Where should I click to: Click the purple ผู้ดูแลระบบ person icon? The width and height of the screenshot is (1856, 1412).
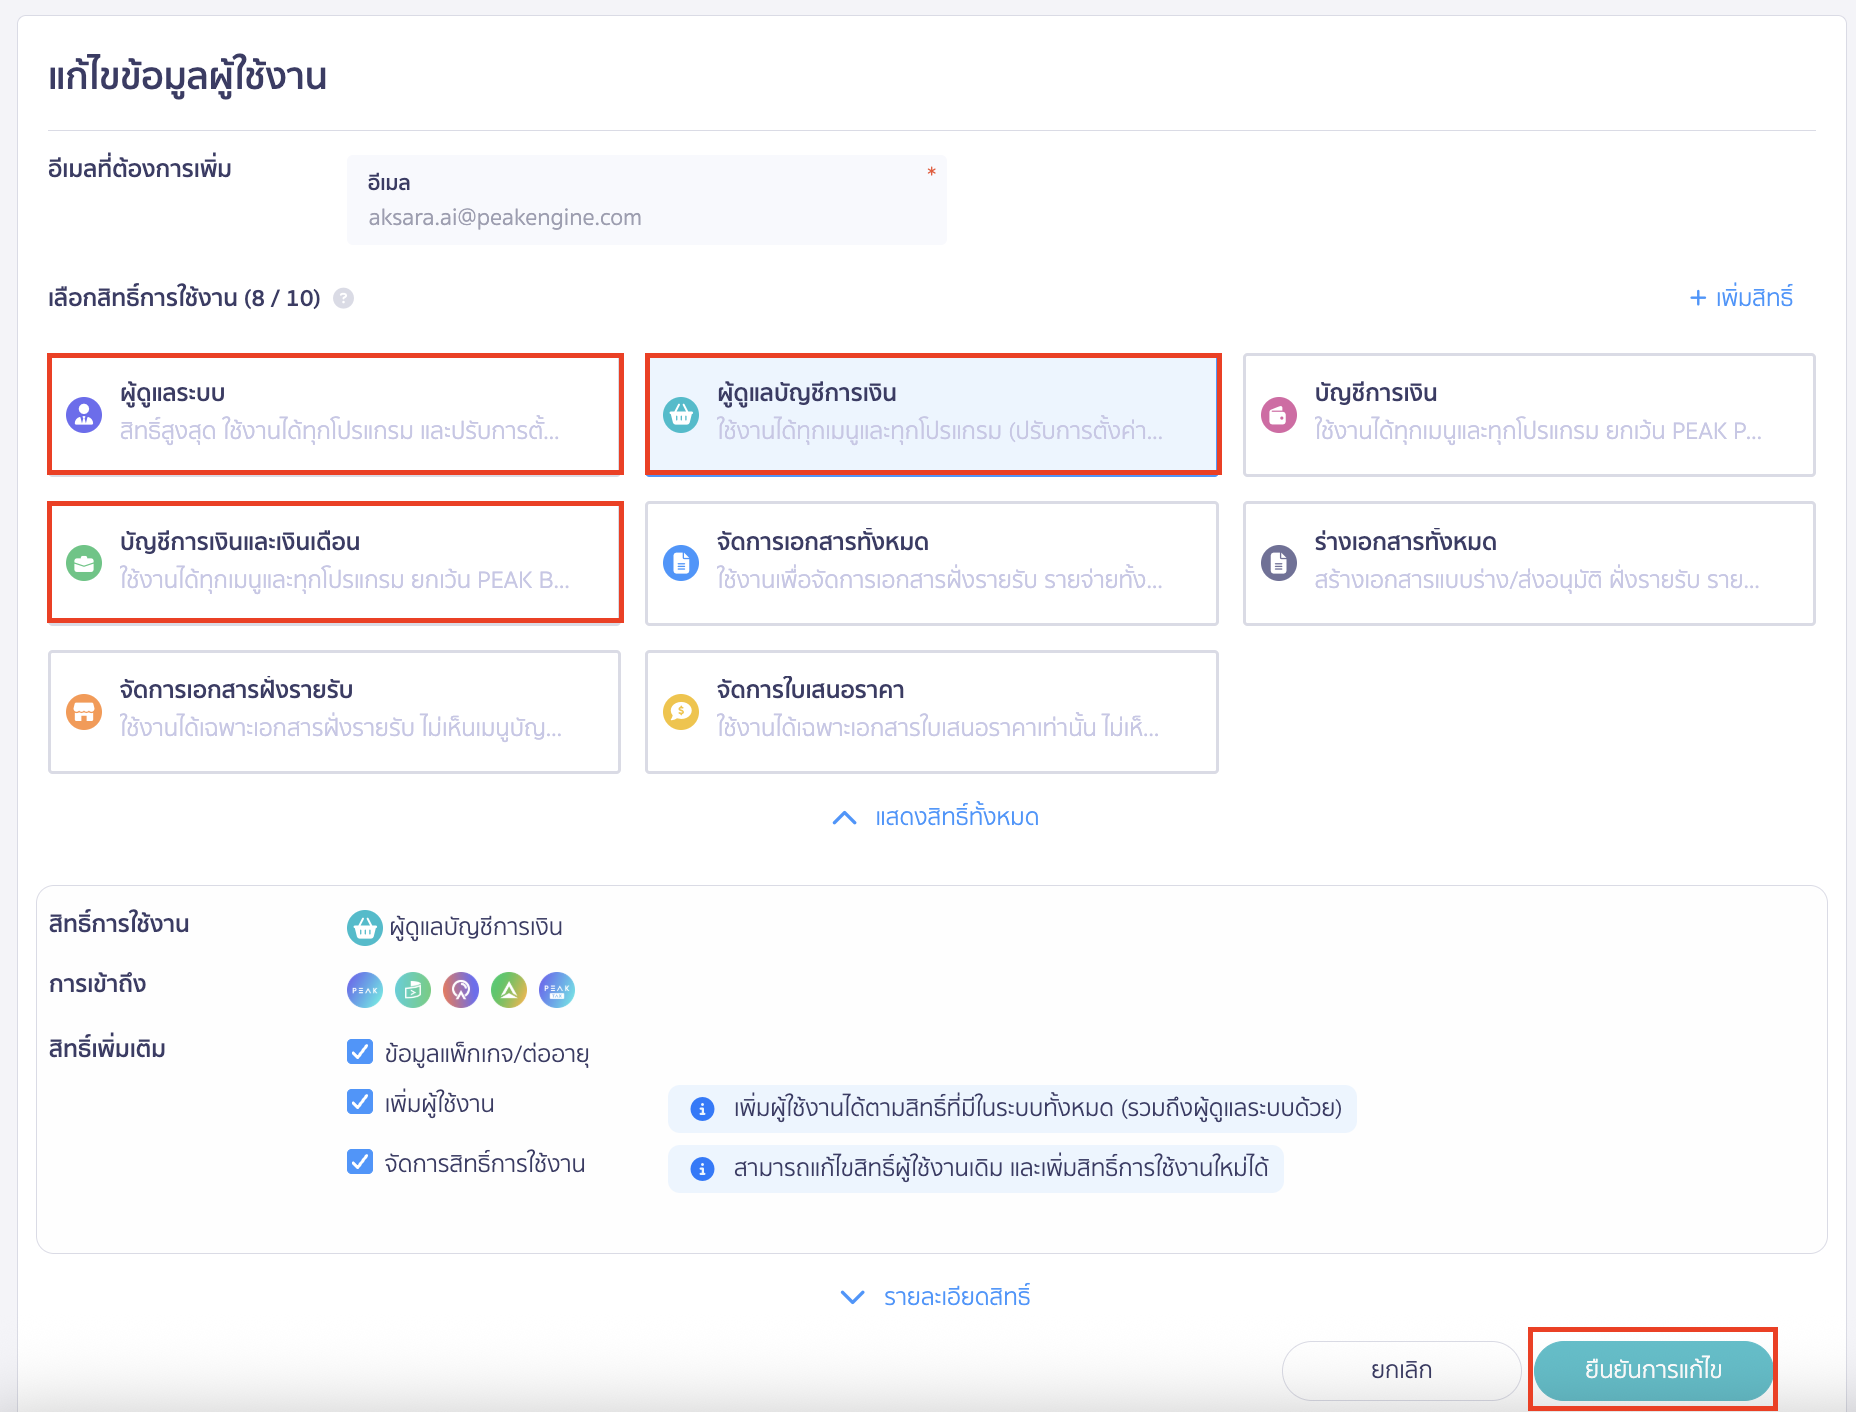tap(84, 414)
